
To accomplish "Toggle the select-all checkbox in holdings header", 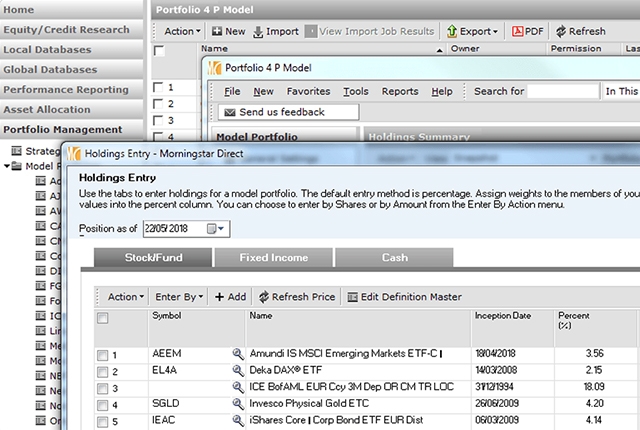I will tap(102, 318).
